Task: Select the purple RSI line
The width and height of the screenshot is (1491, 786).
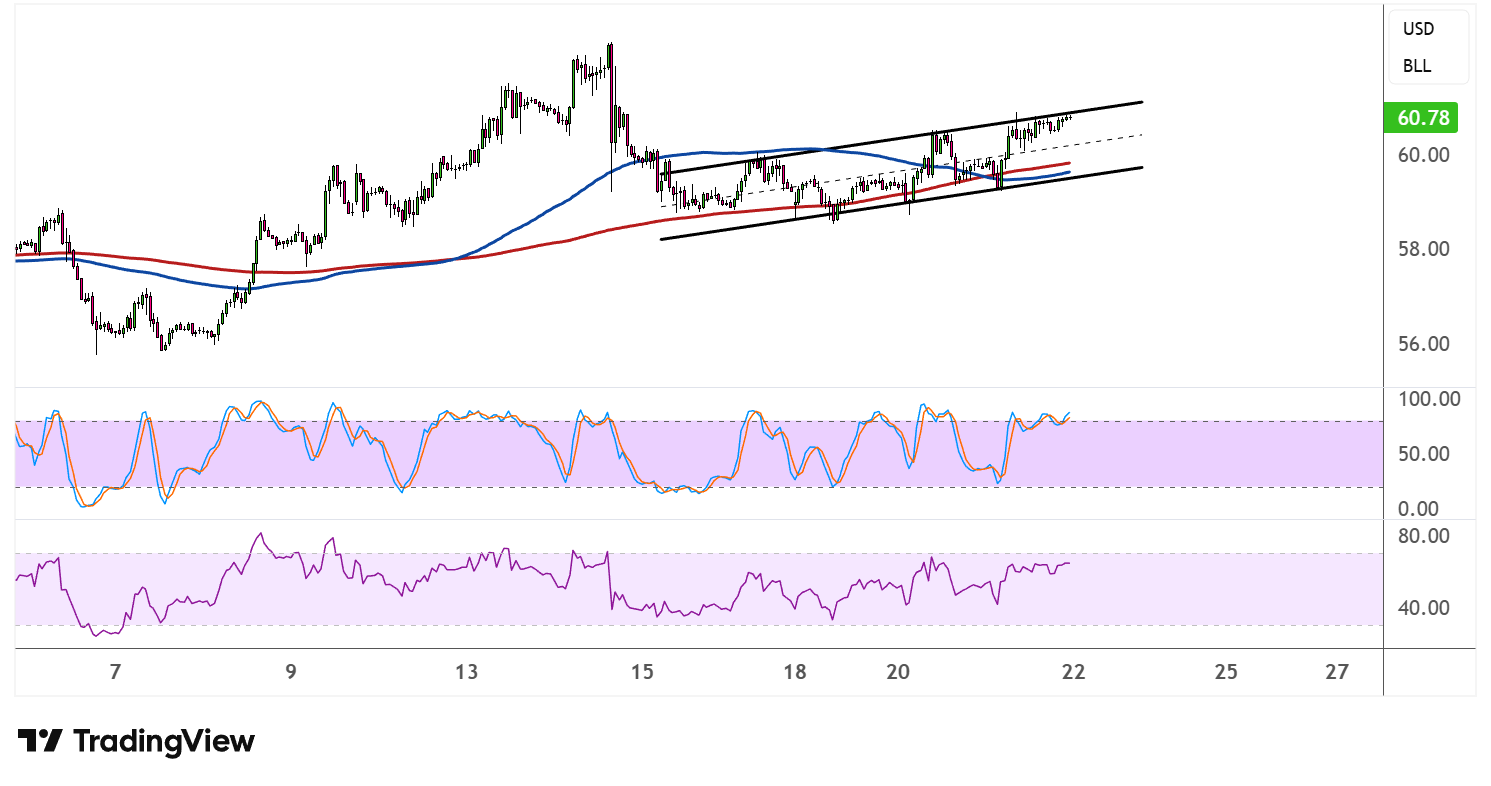Action: pos(540,573)
